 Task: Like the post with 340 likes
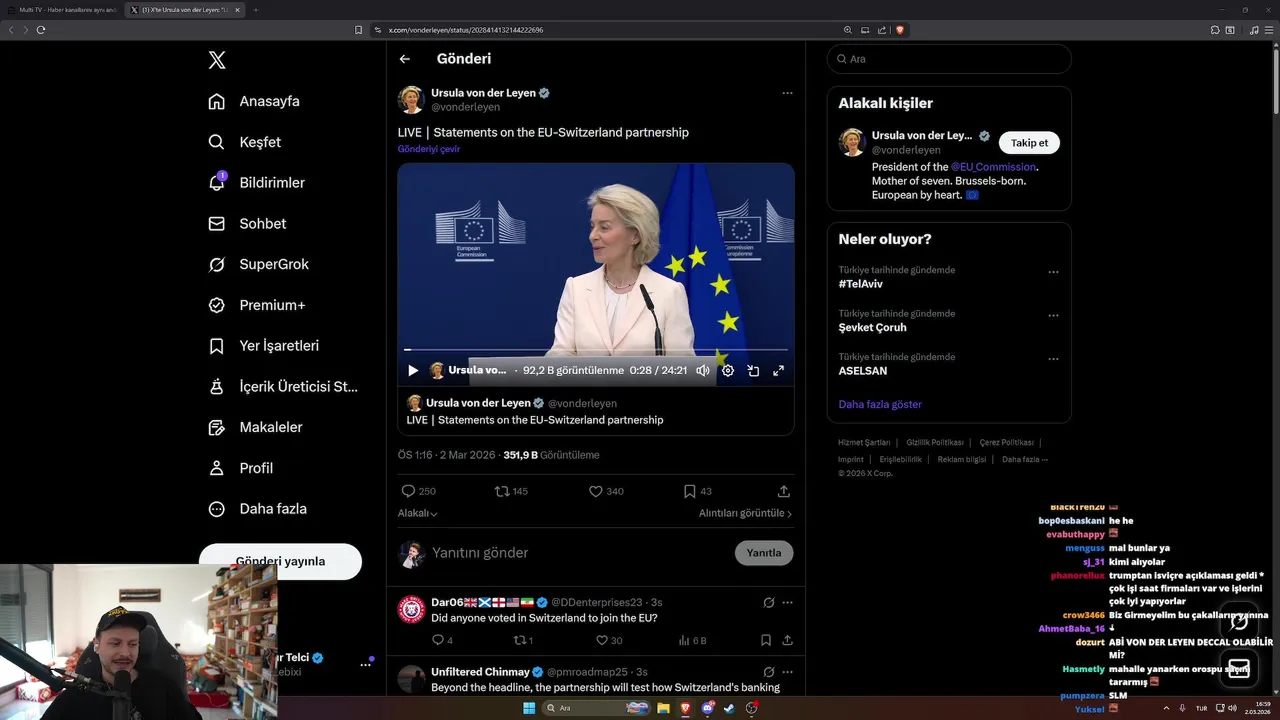pyautogui.click(x=606, y=491)
